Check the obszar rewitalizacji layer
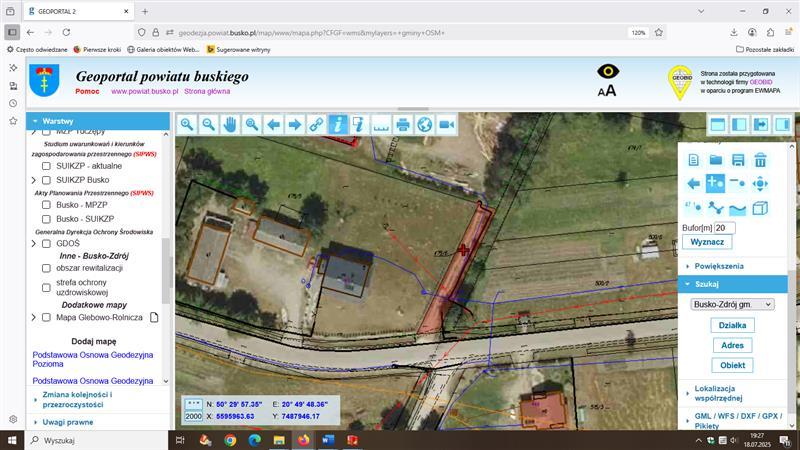 click(46, 268)
